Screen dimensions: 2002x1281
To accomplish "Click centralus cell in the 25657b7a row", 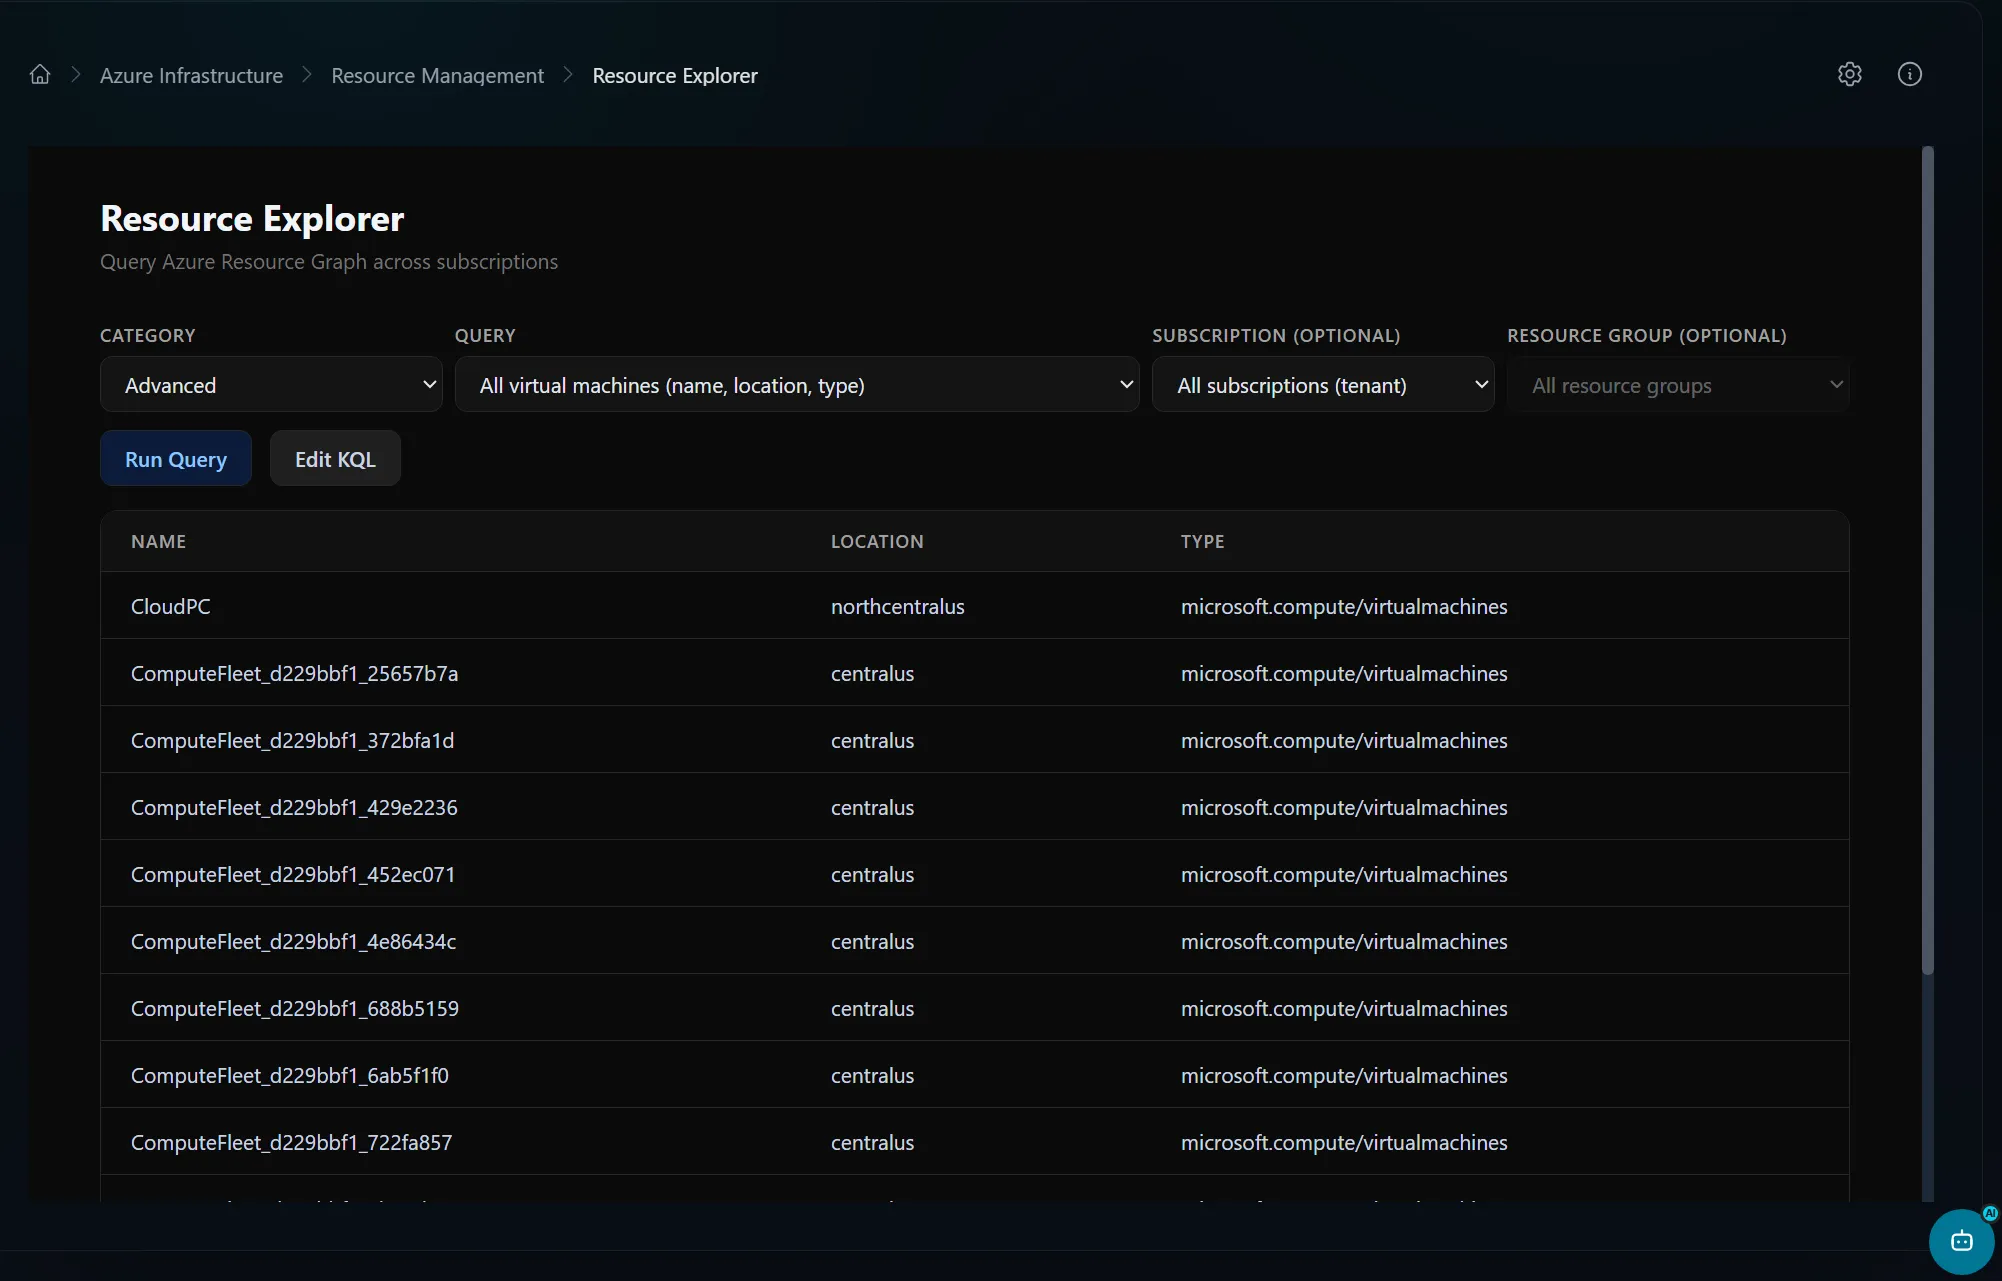I will (x=872, y=674).
